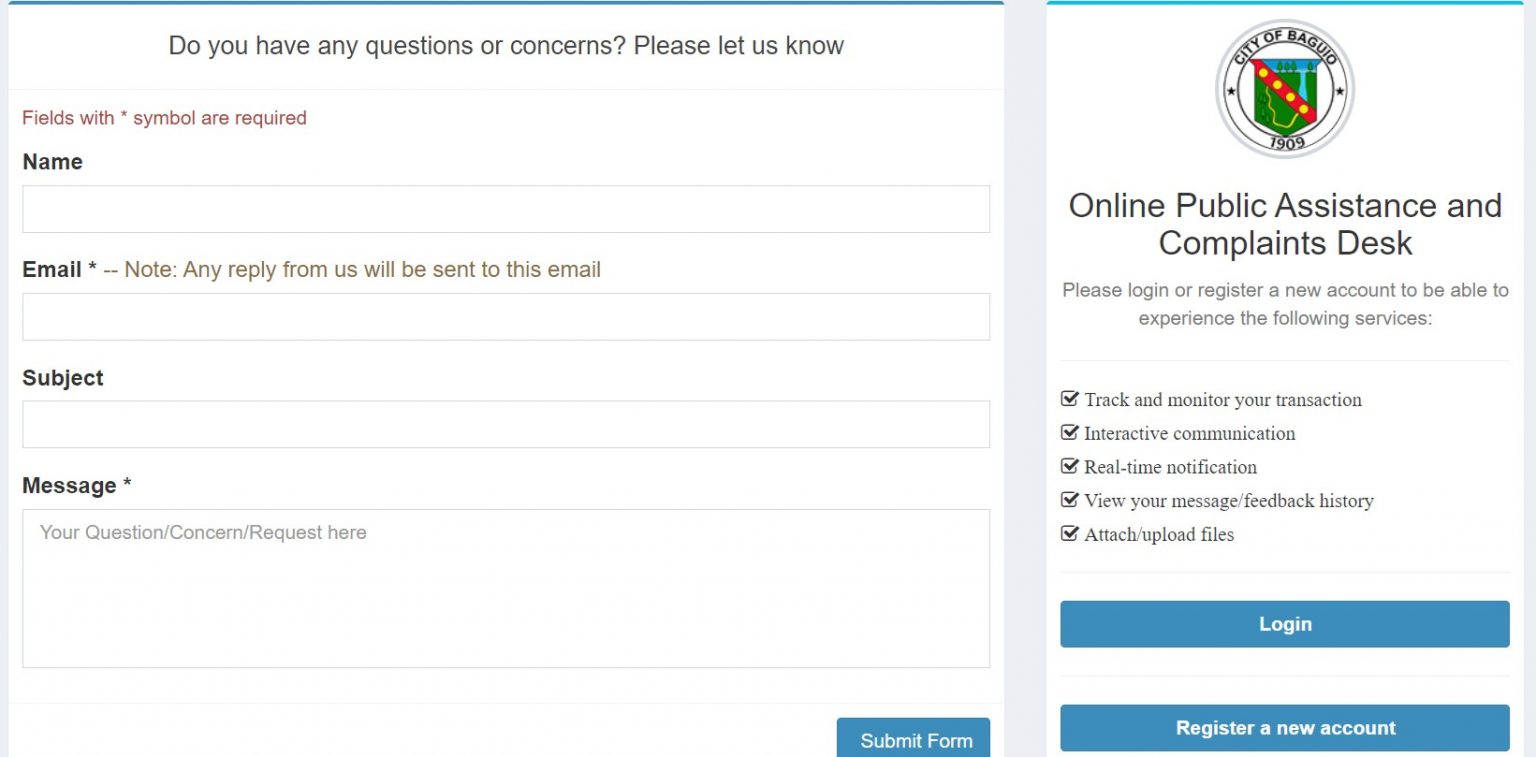Toggle the "Track and monitor your transaction" checkbox
1536x757 pixels.
(1068, 398)
